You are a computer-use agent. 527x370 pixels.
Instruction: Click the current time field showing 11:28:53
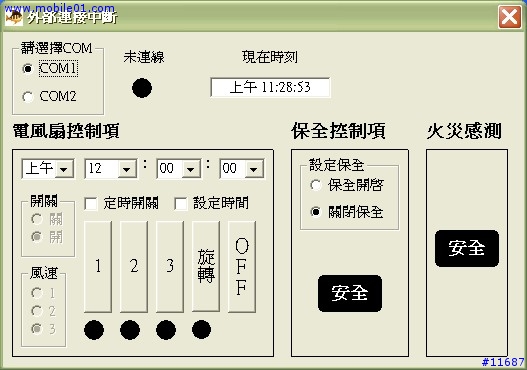(x=270, y=88)
